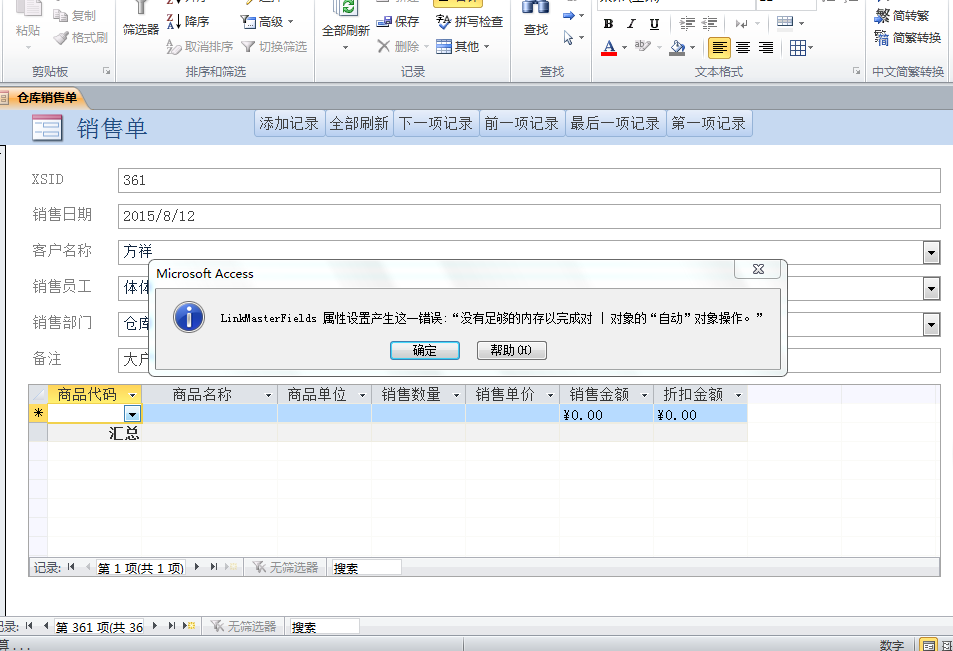The image size is (953, 651).
Task: Click Simplified-to-Traditional (简转繁) conversion icon
Action: (882, 15)
